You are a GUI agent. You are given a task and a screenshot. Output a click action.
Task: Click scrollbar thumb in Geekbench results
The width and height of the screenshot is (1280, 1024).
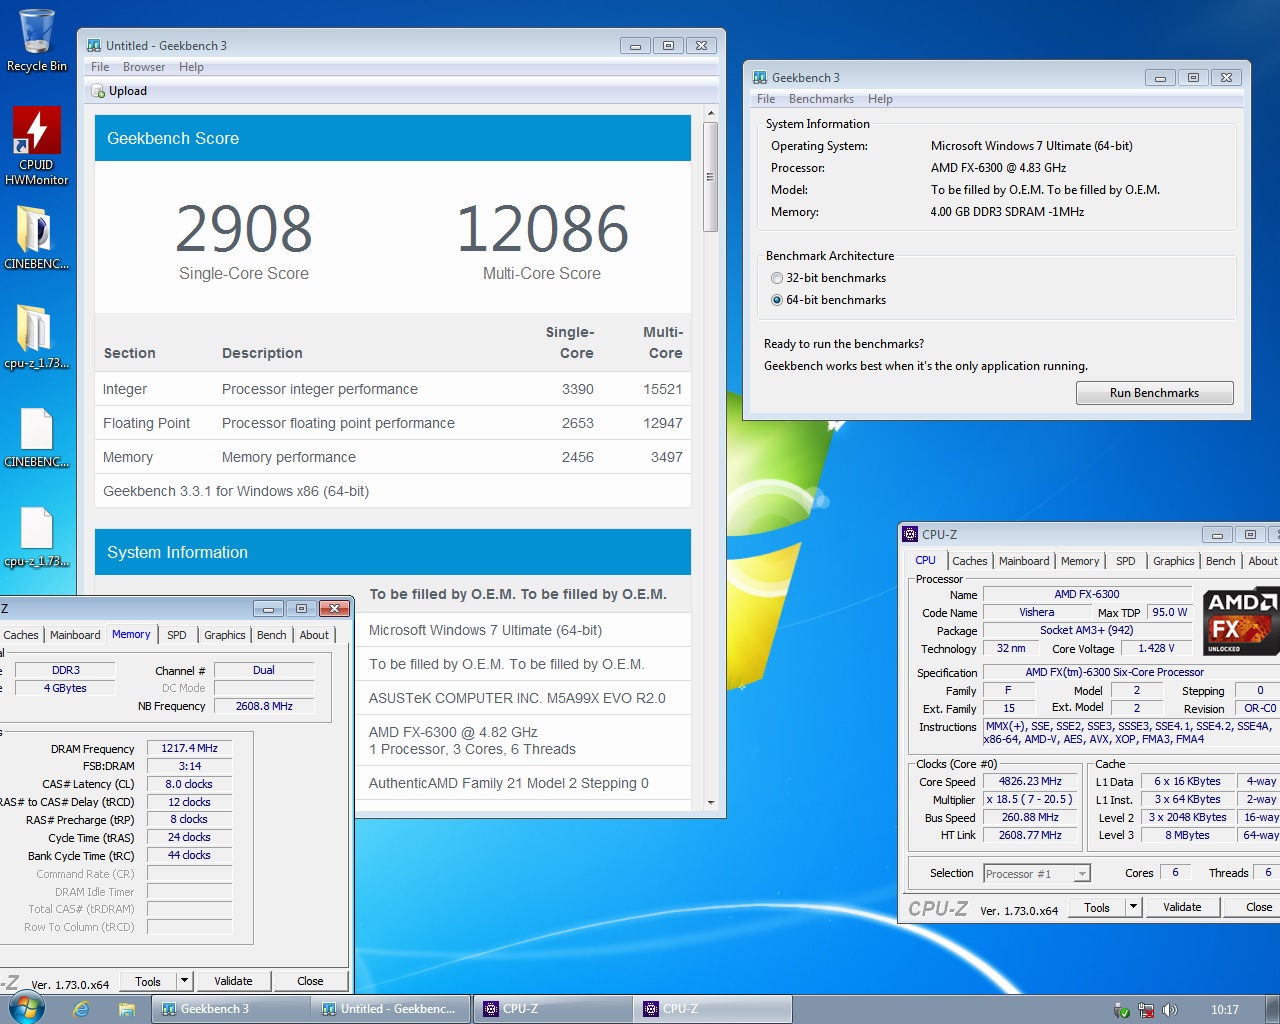pos(710,177)
